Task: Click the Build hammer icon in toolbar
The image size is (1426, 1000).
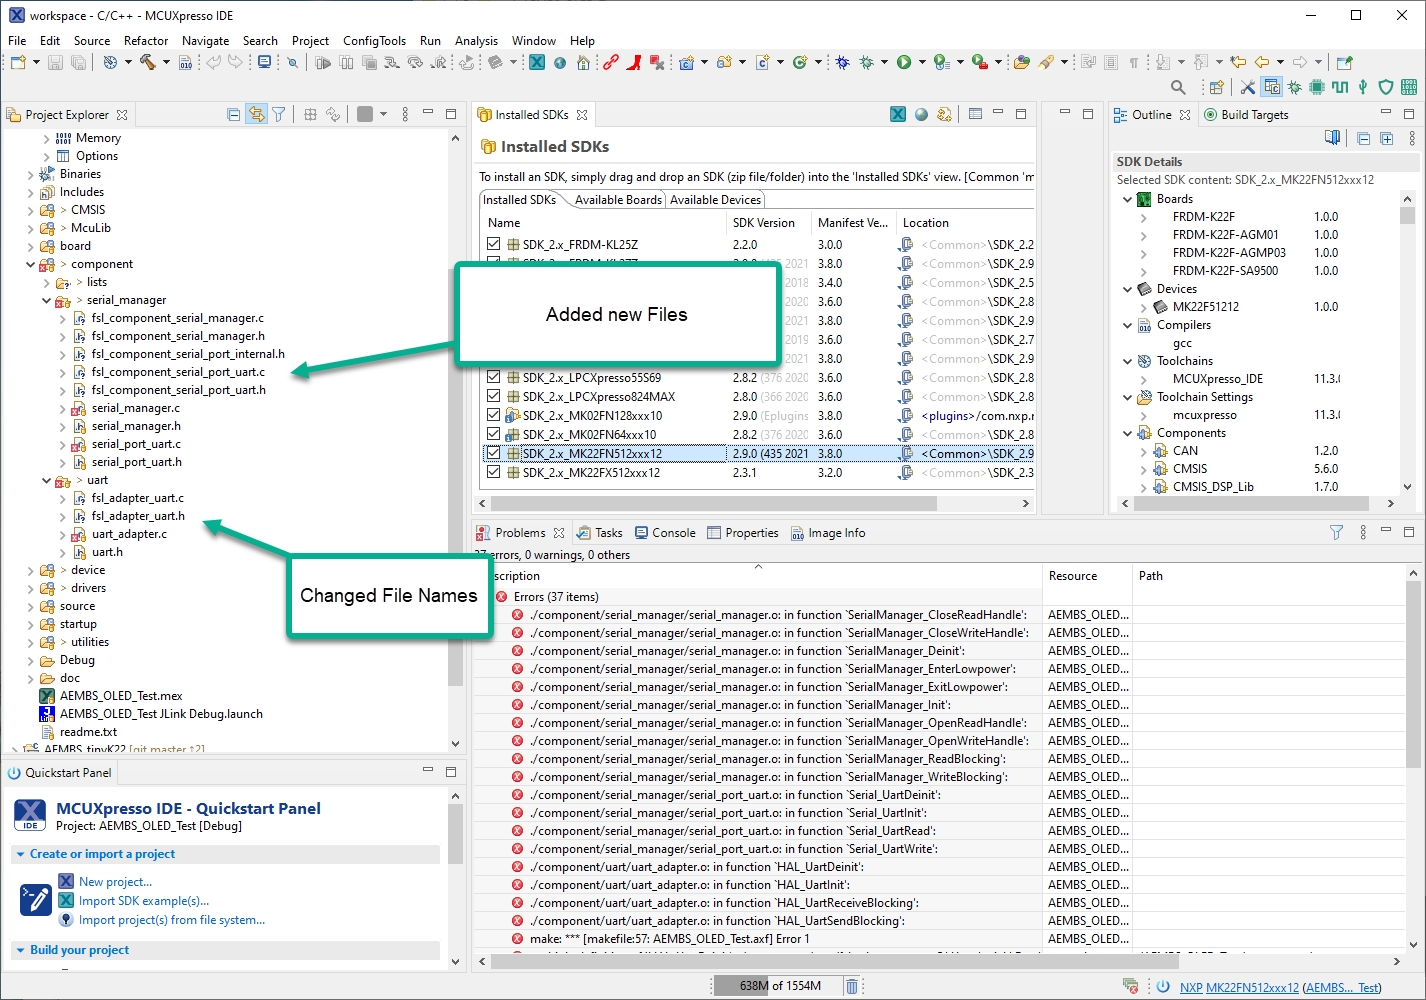Action: pos(147,62)
